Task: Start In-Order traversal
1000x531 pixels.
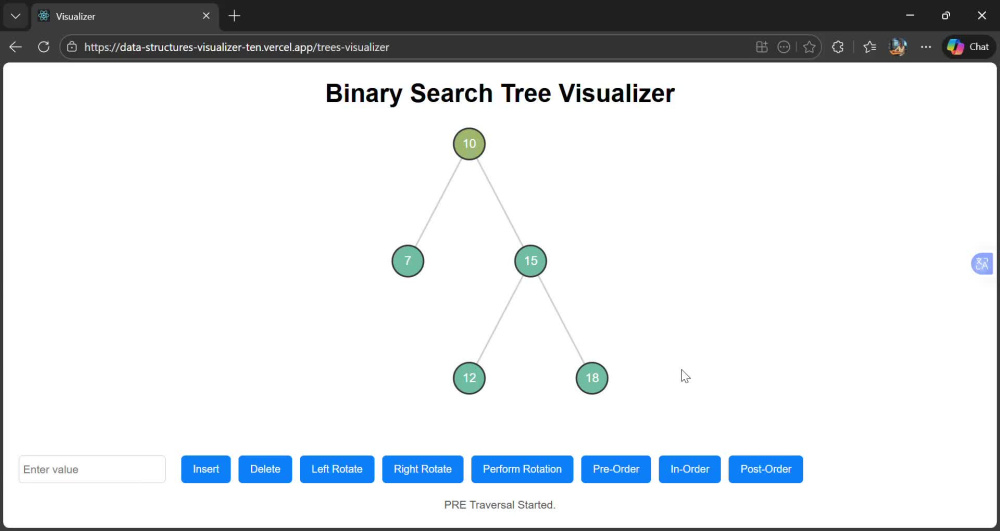Action: [690, 469]
